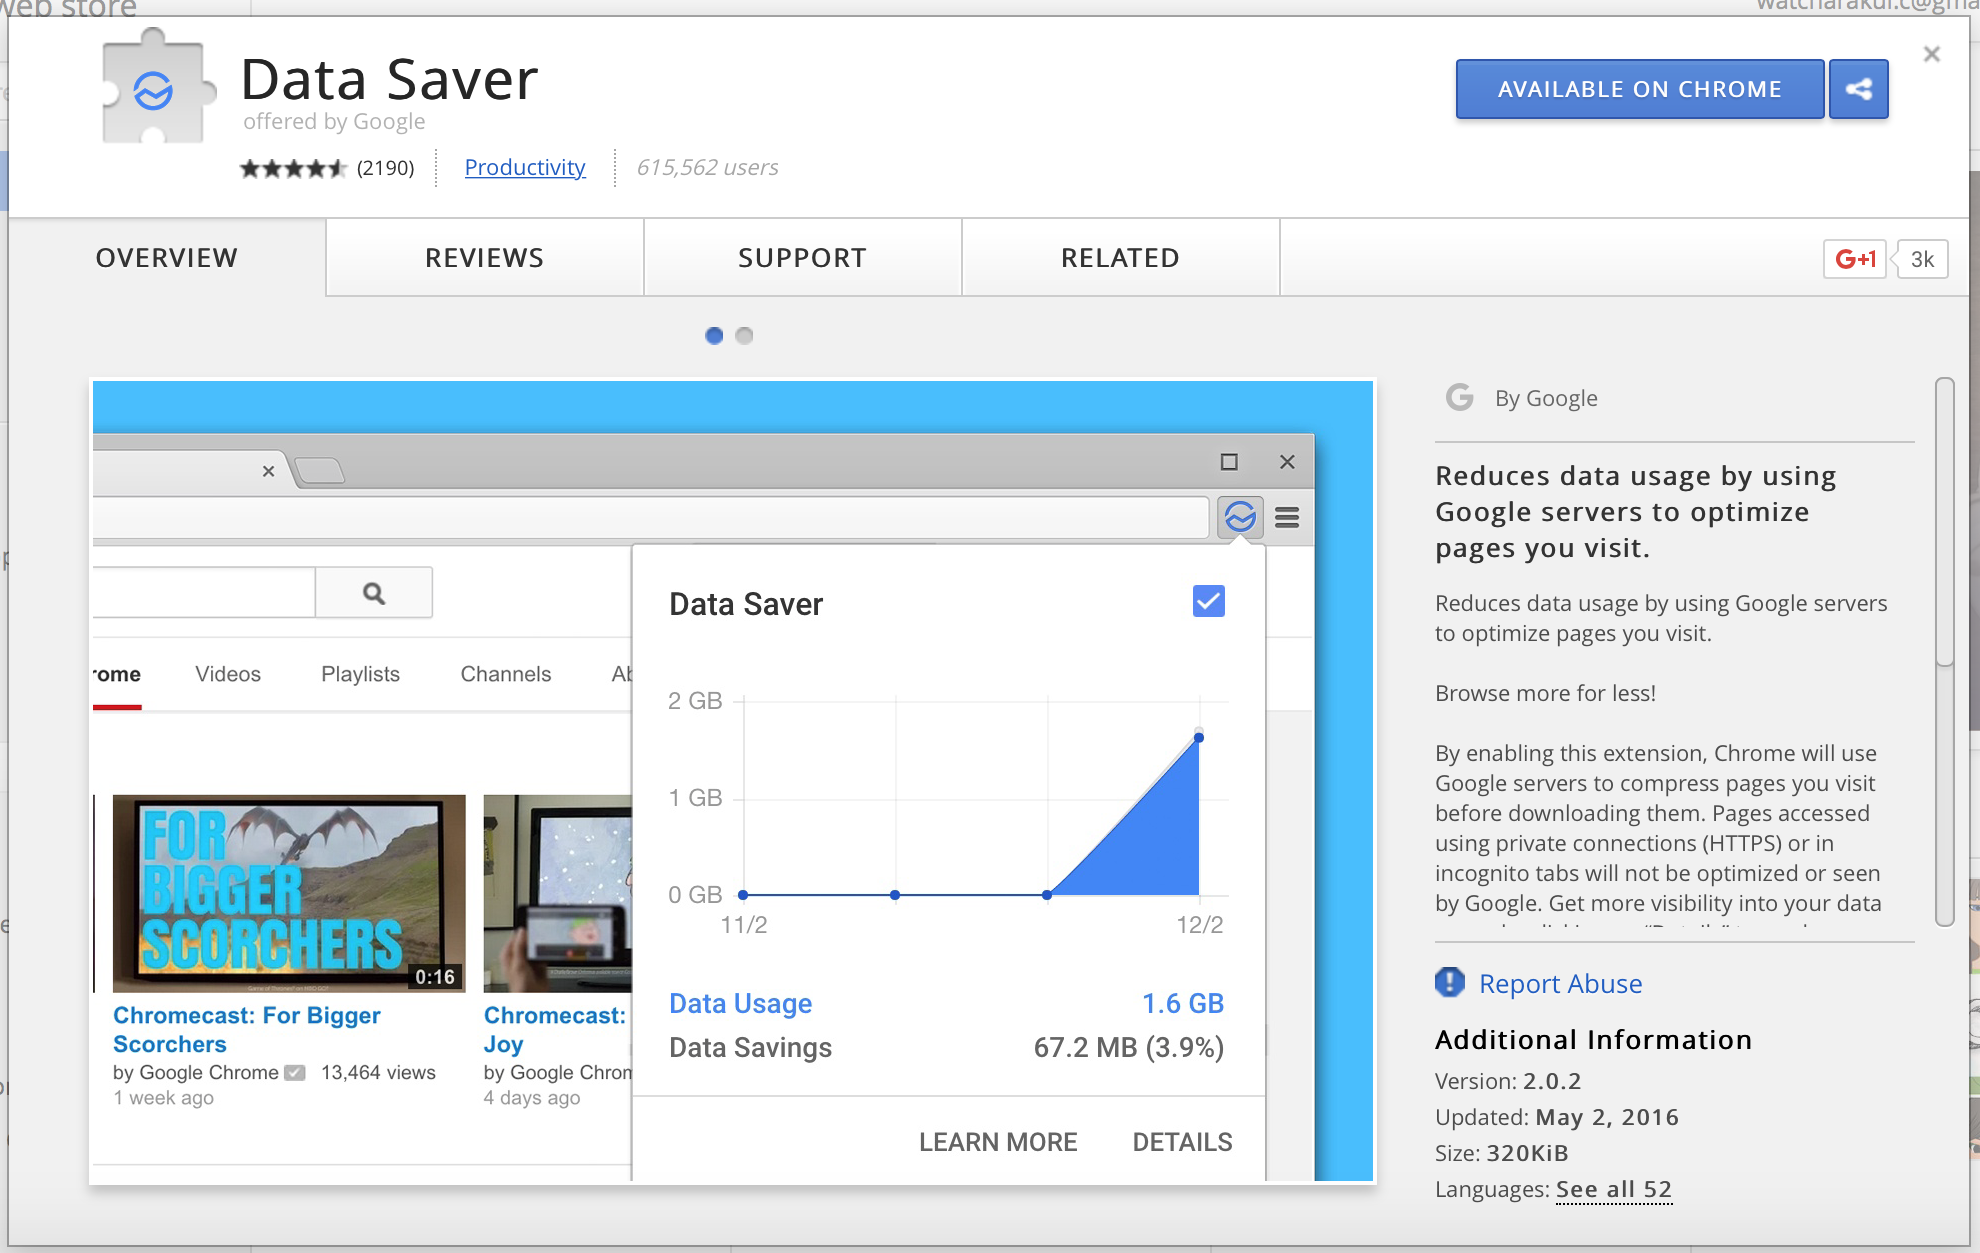Click the 1.6 GB usage value

point(1184,1003)
